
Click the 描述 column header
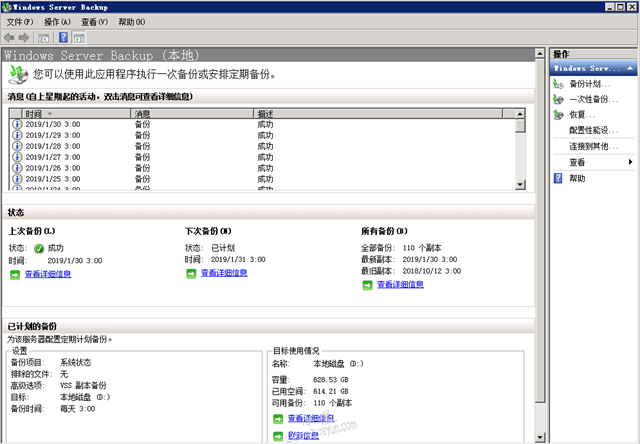tap(378, 113)
